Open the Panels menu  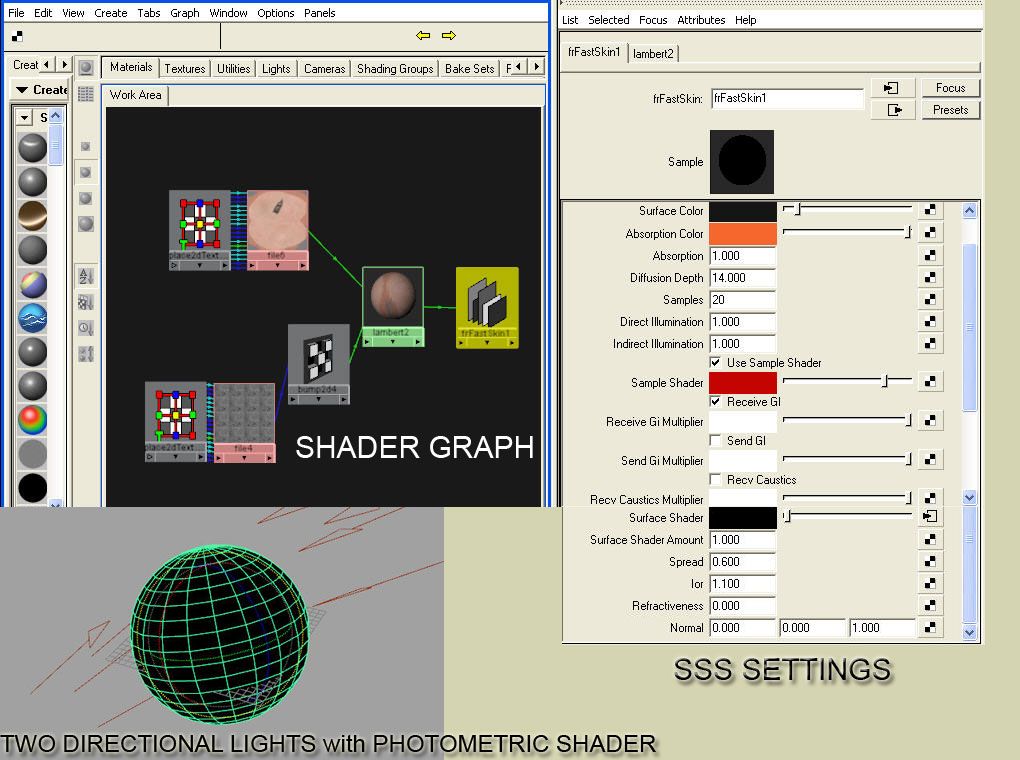[x=319, y=13]
